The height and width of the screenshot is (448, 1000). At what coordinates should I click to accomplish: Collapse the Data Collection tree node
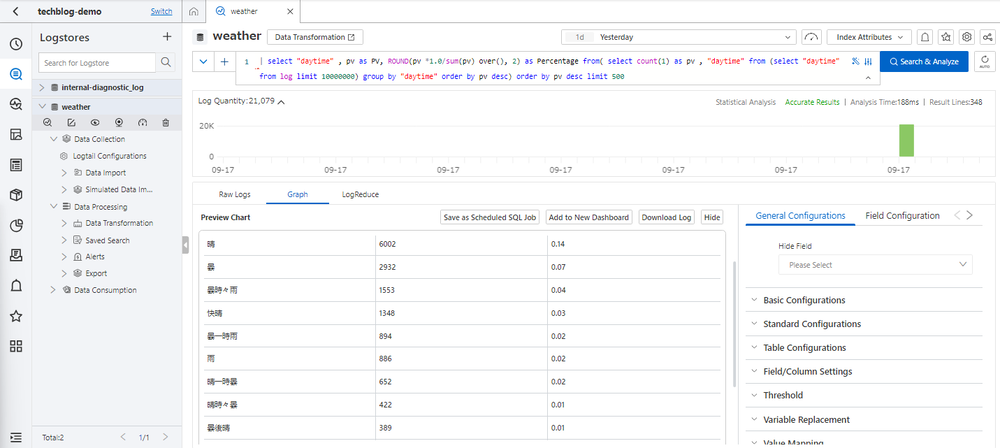pos(53,139)
